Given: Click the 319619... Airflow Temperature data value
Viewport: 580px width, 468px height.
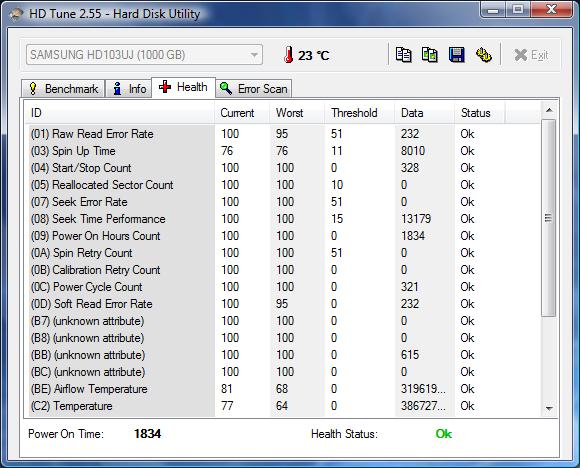Looking at the screenshot, I should coord(424,389).
